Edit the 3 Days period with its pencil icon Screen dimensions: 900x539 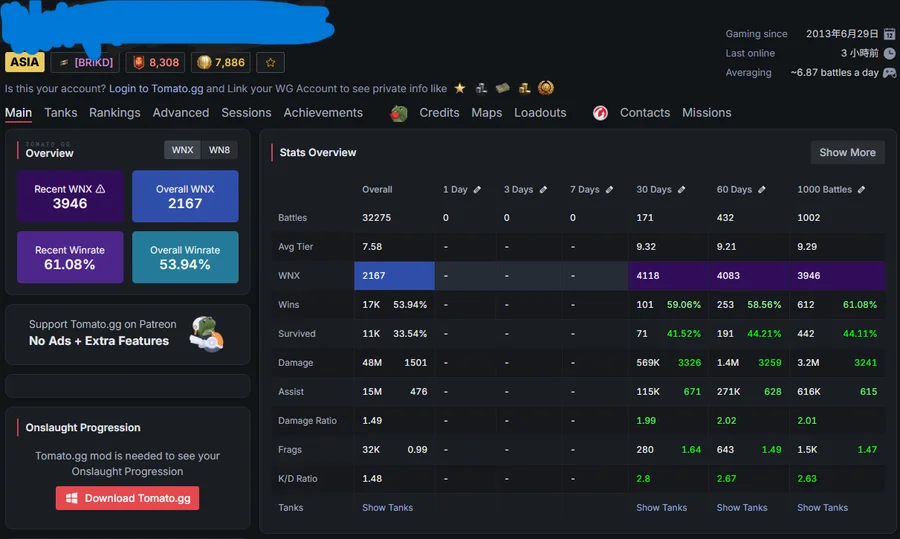543,189
